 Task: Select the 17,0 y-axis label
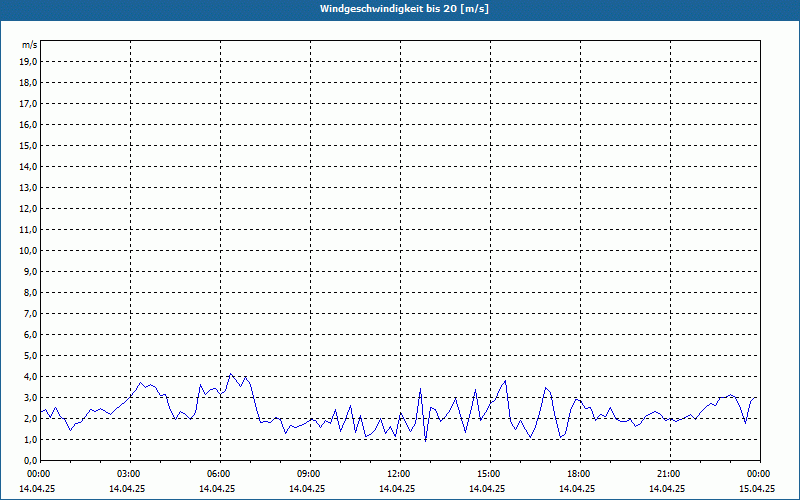click(28, 104)
